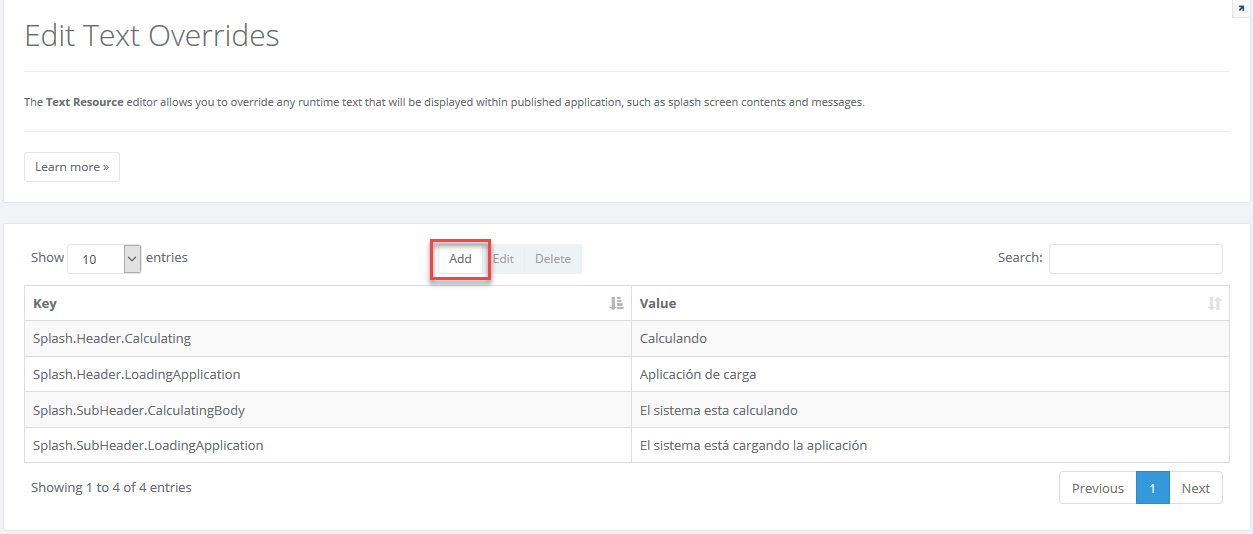
Task: Select the Splash.Header.Calculating row key
Action: [x=112, y=339]
